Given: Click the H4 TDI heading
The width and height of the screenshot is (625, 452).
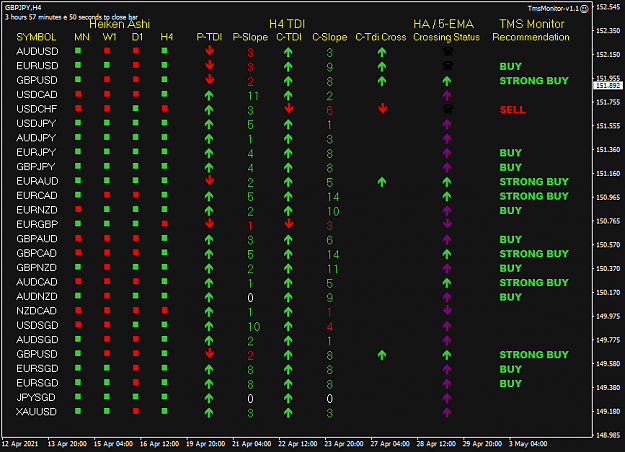Looking at the screenshot, I should coord(287,24).
